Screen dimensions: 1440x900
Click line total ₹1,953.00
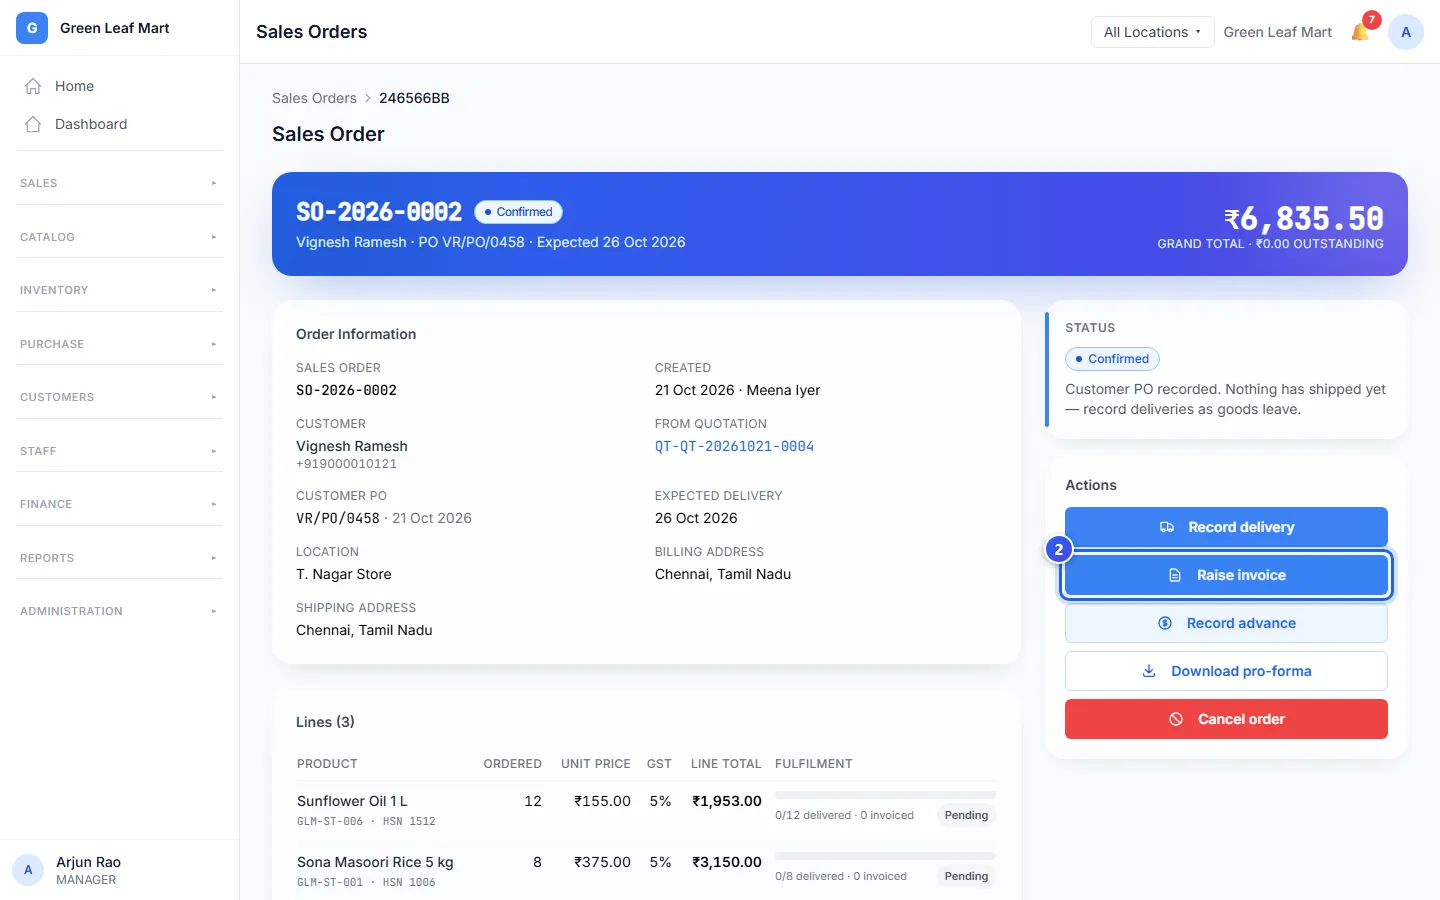coord(727,801)
